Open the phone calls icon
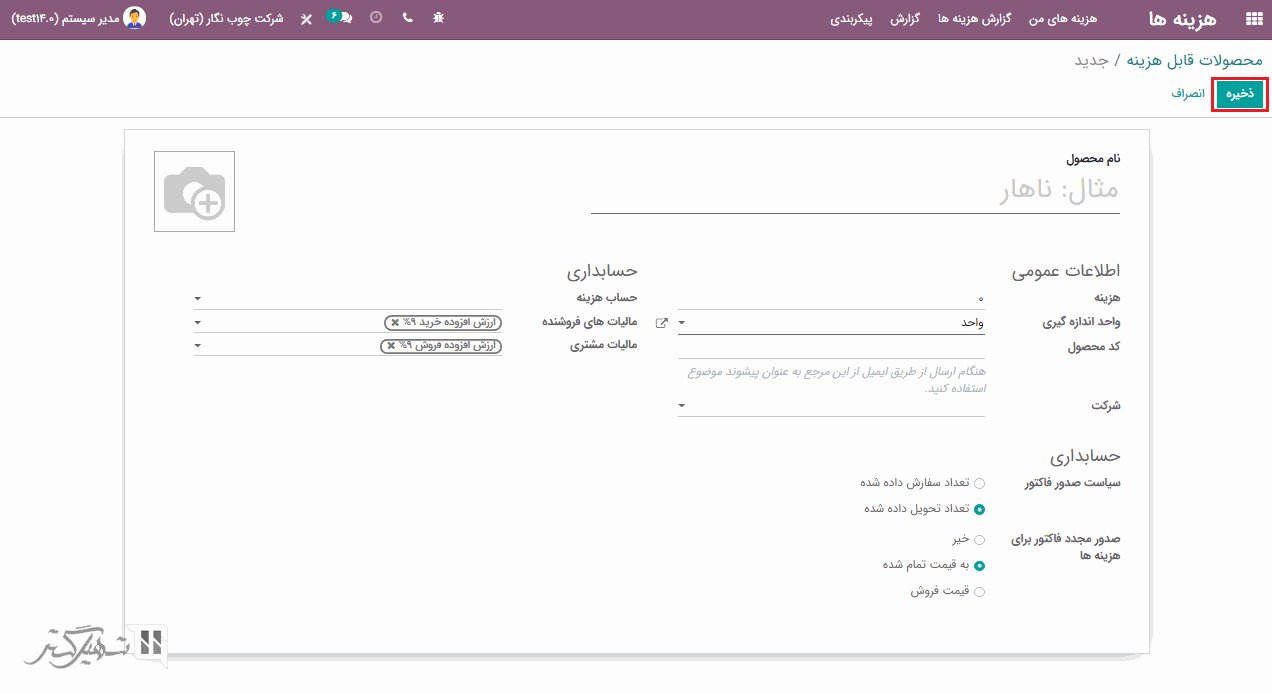The image size is (1272, 694). pyautogui.click(x=407, y=18)
